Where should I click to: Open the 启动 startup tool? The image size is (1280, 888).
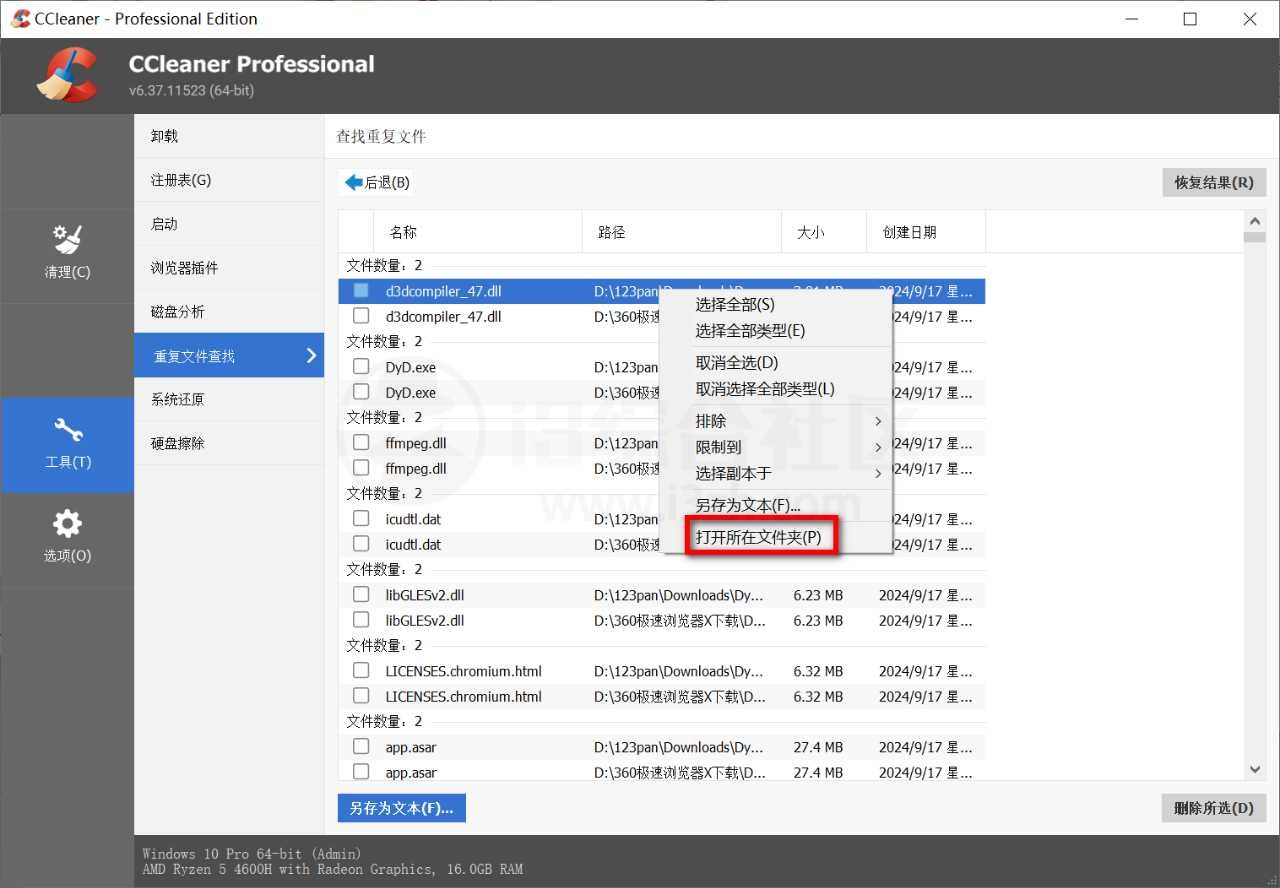click(x=229, y=224)
